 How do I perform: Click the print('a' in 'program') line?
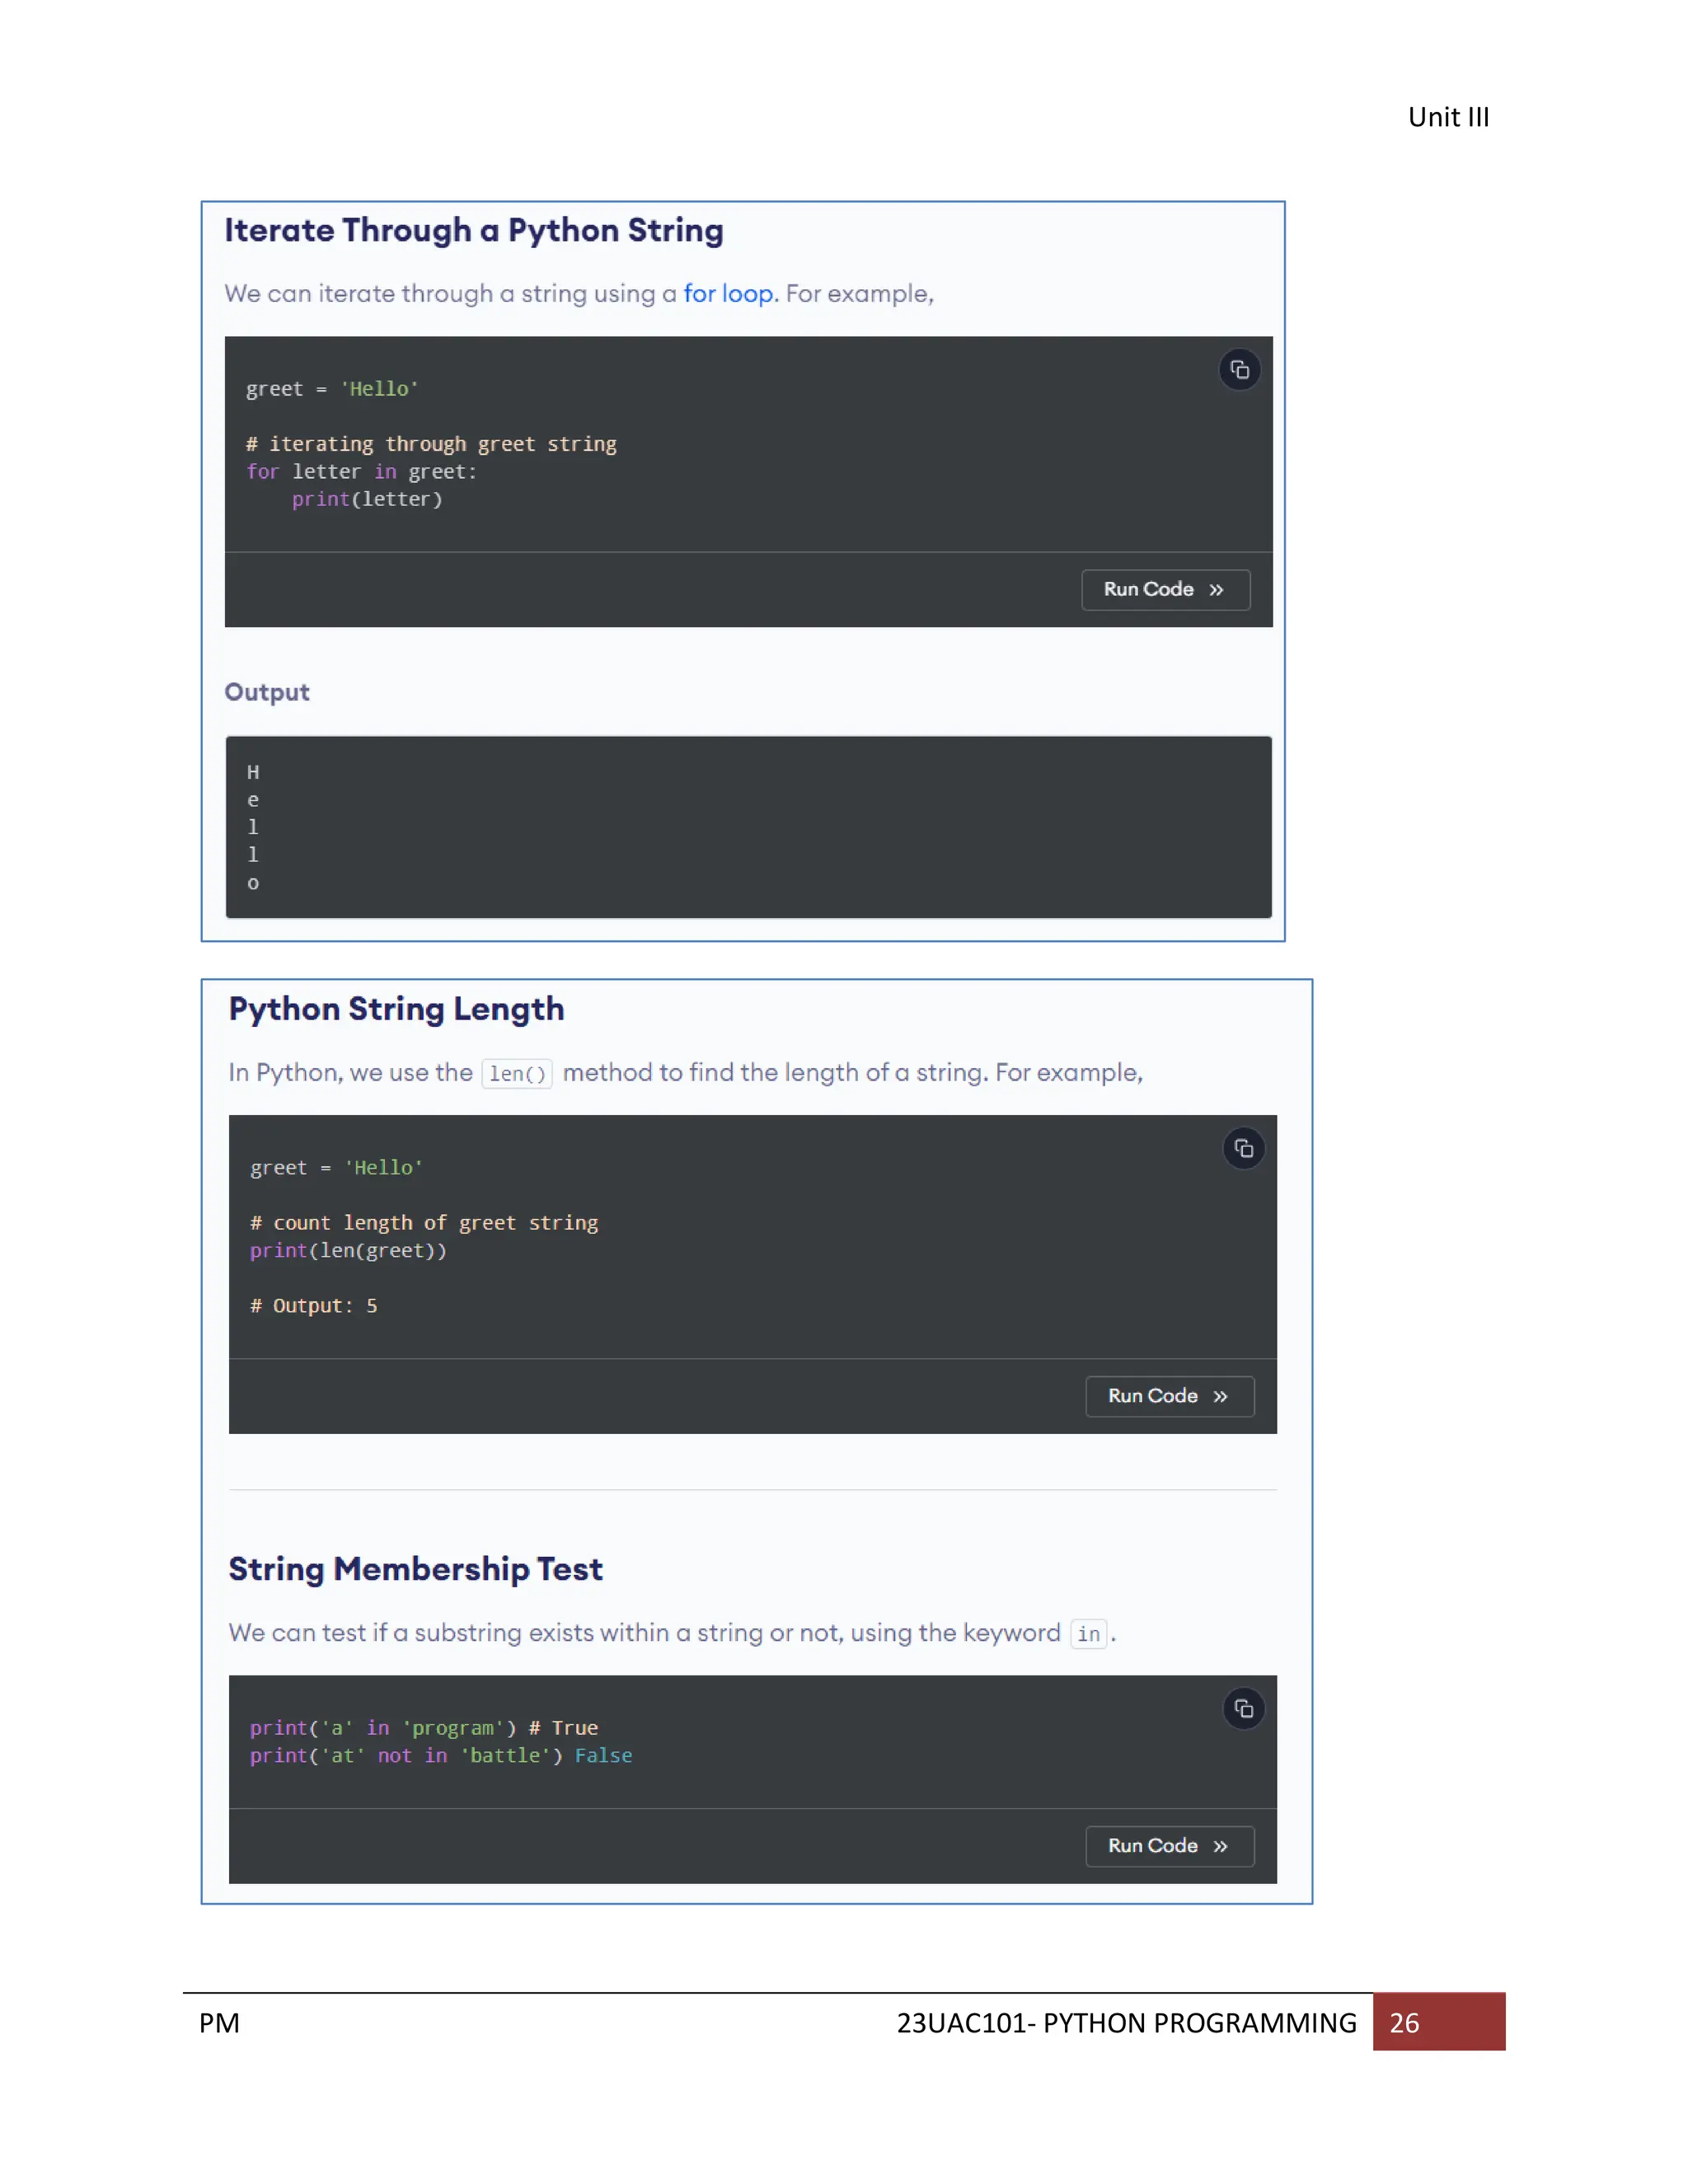[424, 1728]
